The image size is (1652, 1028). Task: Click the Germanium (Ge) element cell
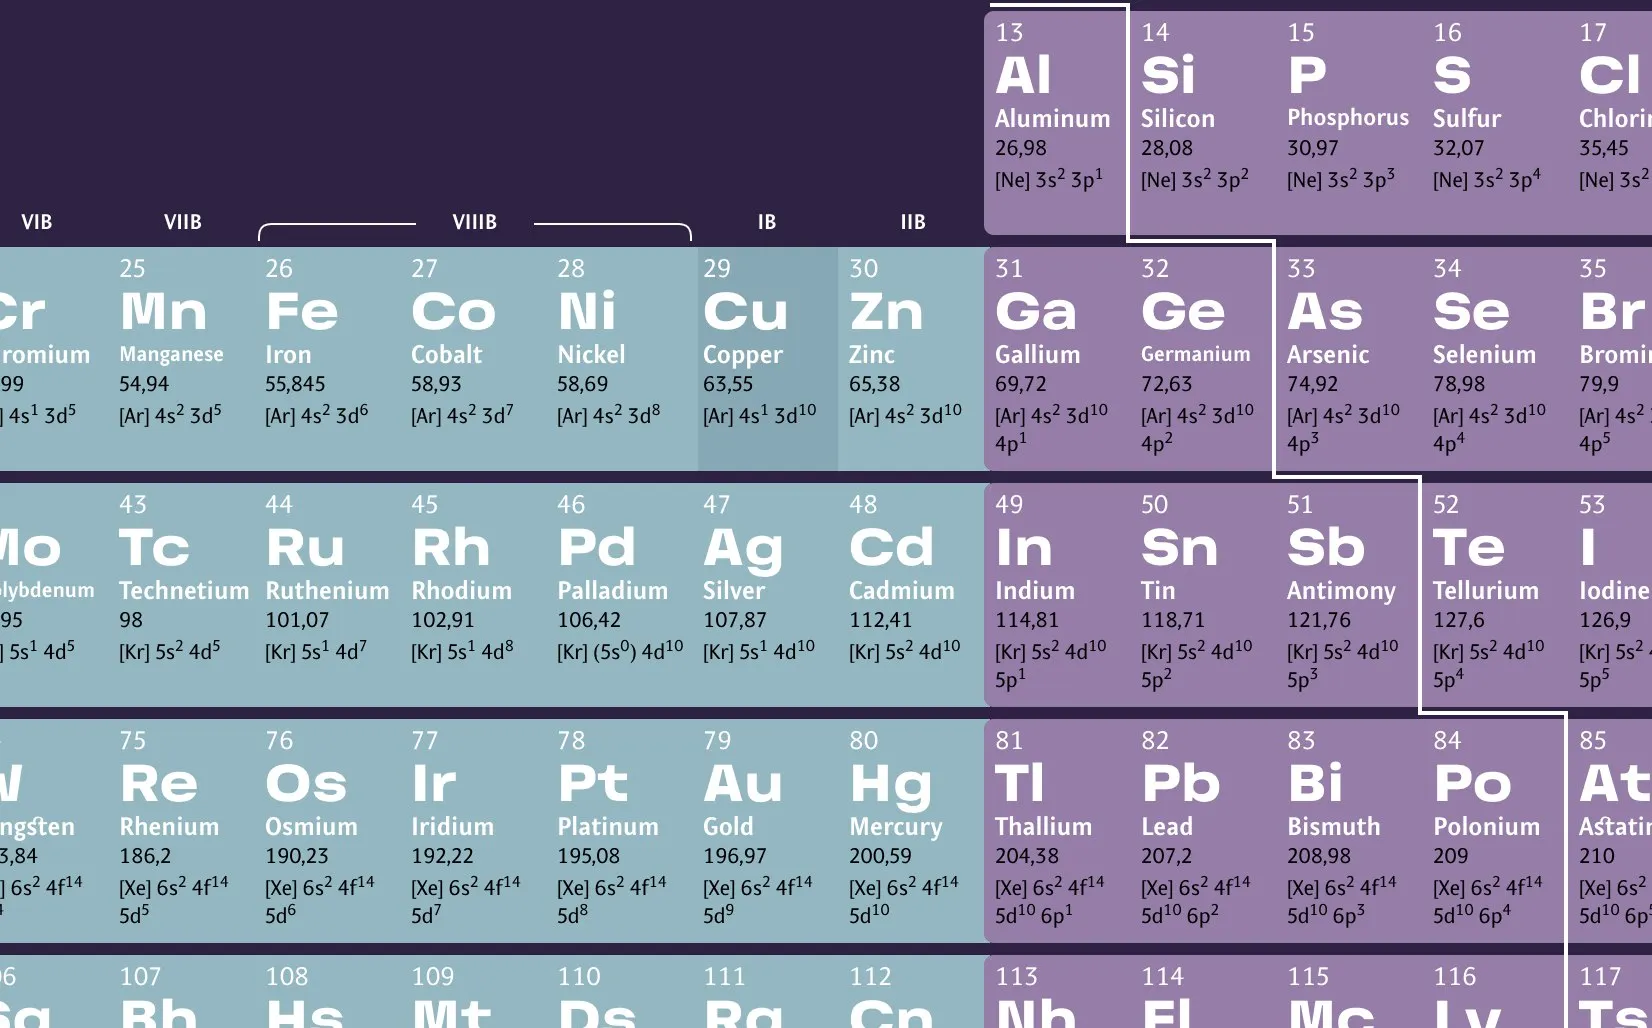(x=1202, y=358)
